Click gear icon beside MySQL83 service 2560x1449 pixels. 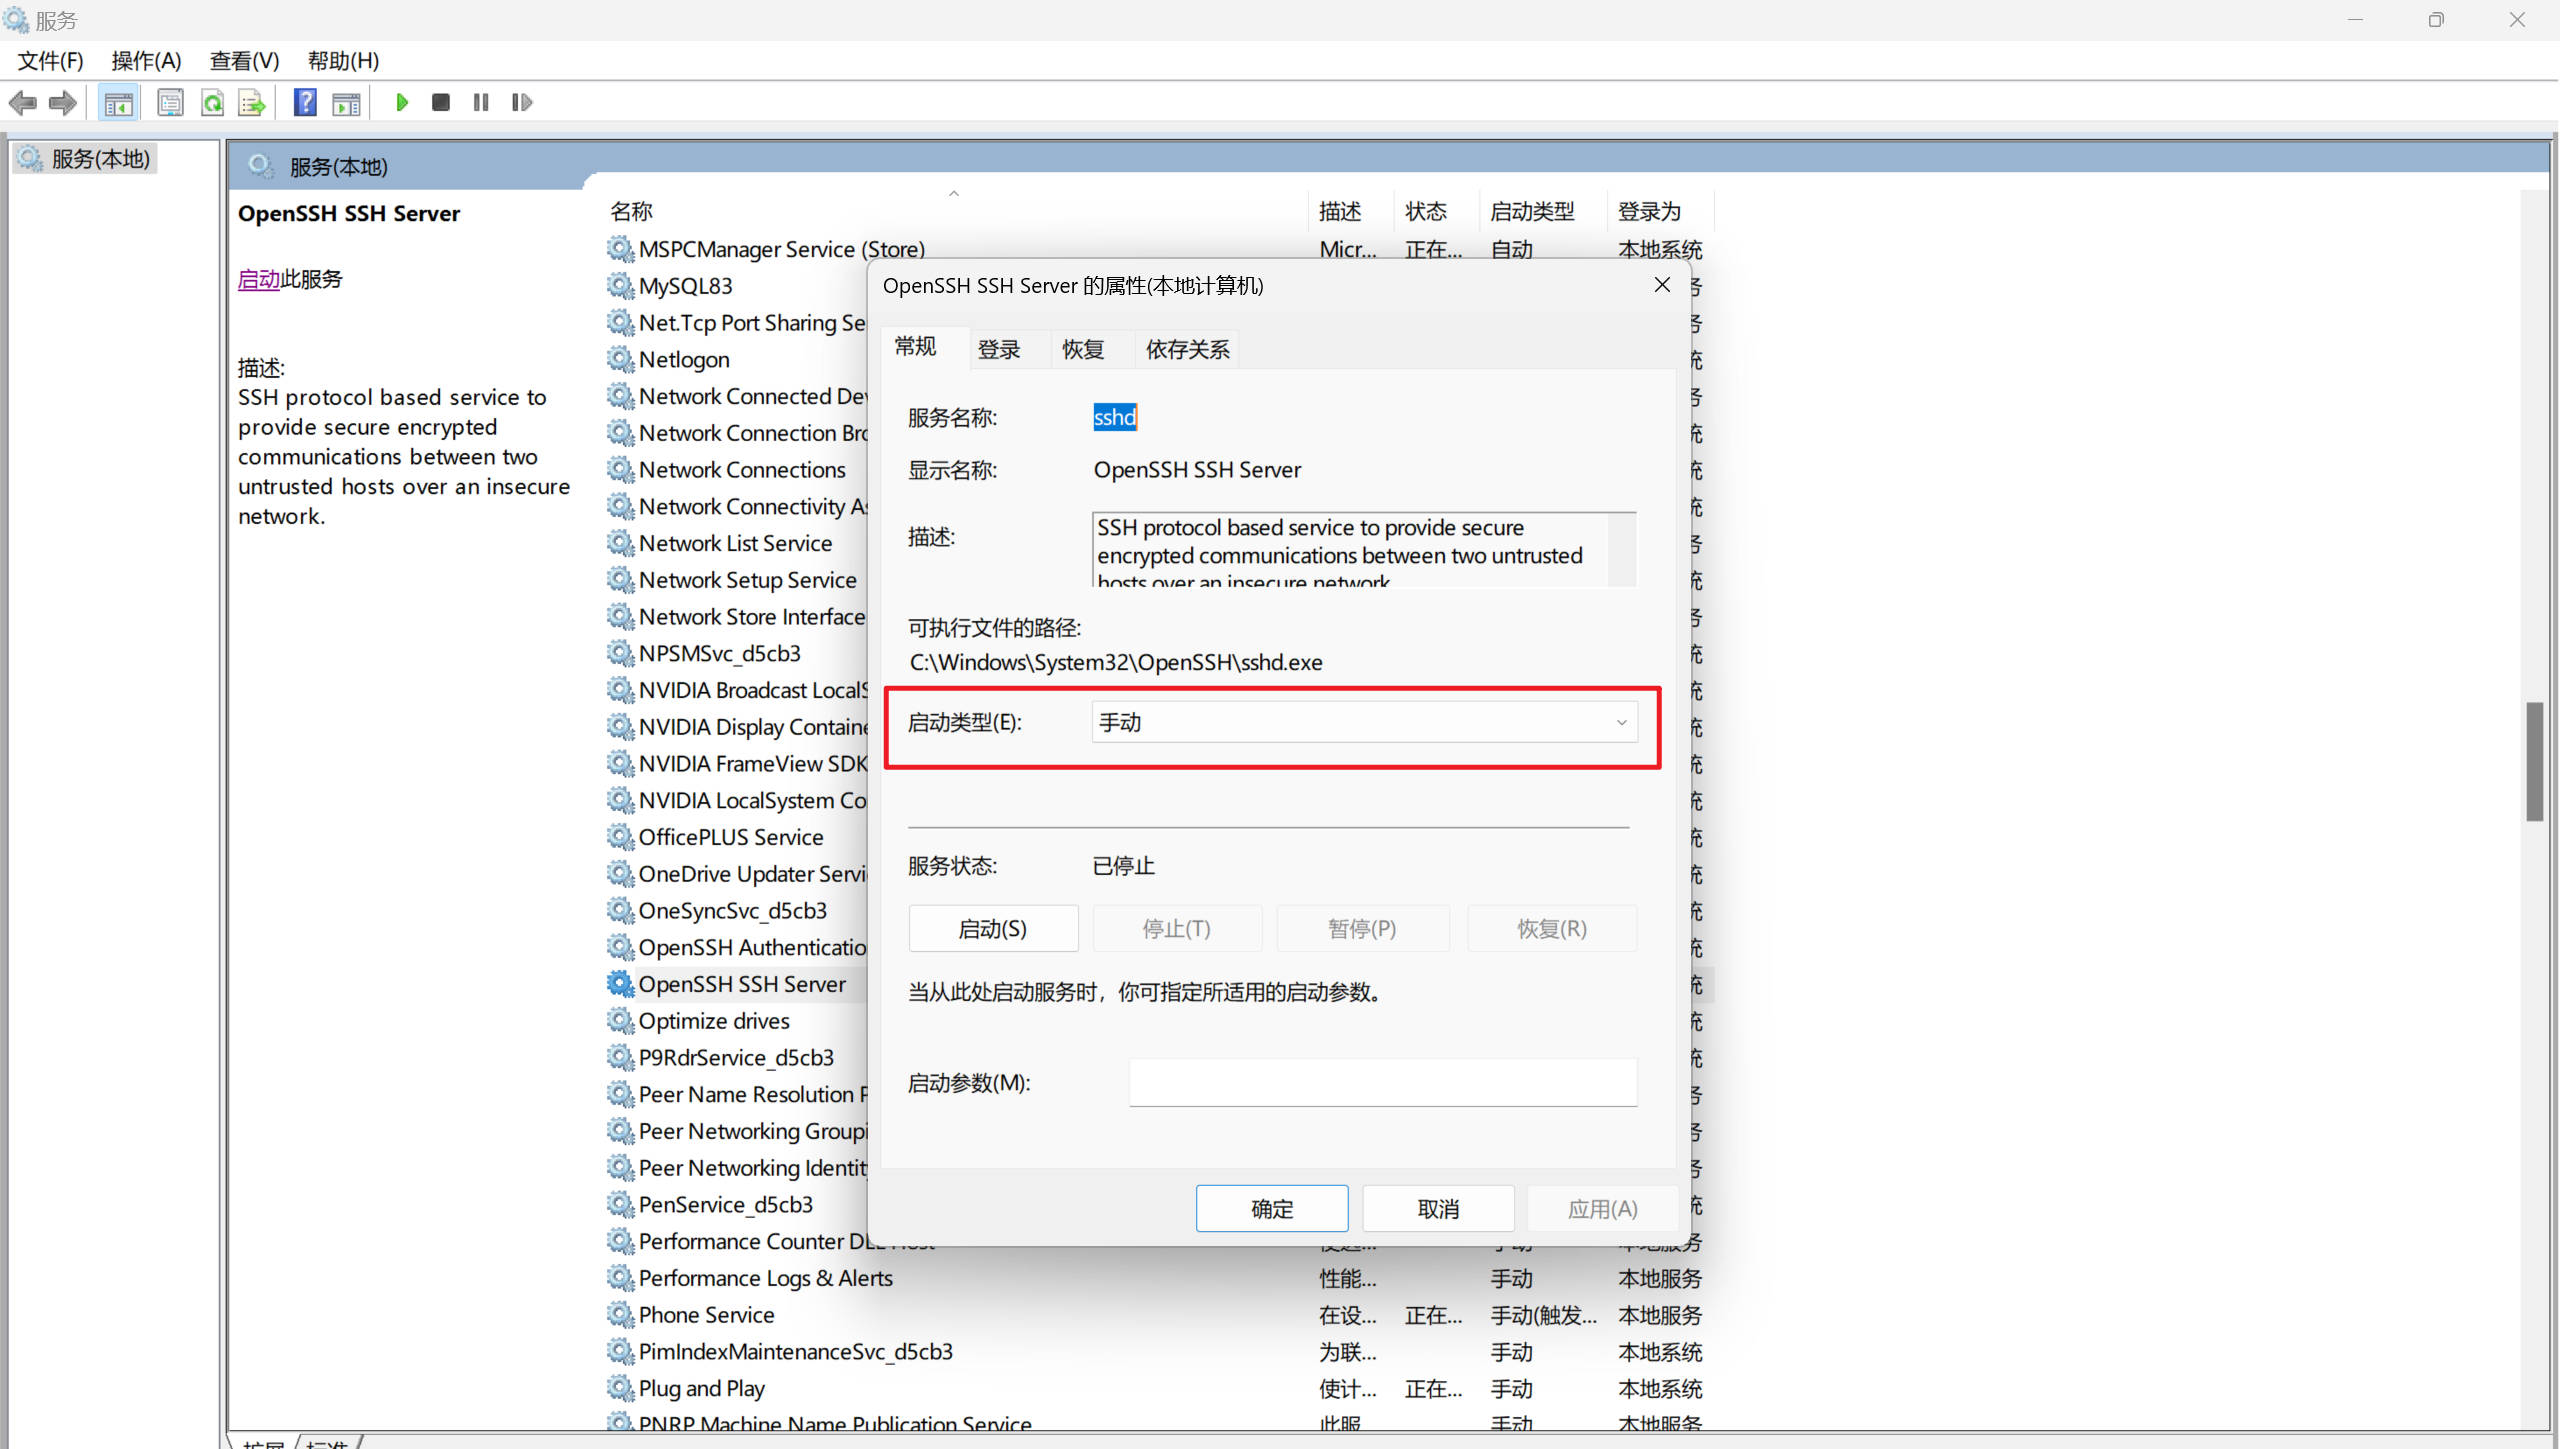pos(621,286)
